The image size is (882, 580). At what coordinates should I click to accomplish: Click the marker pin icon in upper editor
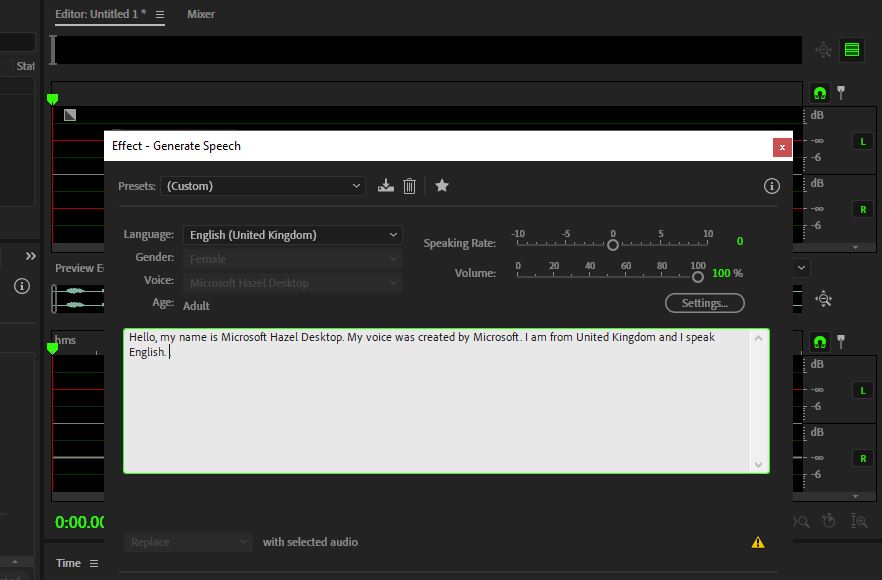[x=841, y=93]
